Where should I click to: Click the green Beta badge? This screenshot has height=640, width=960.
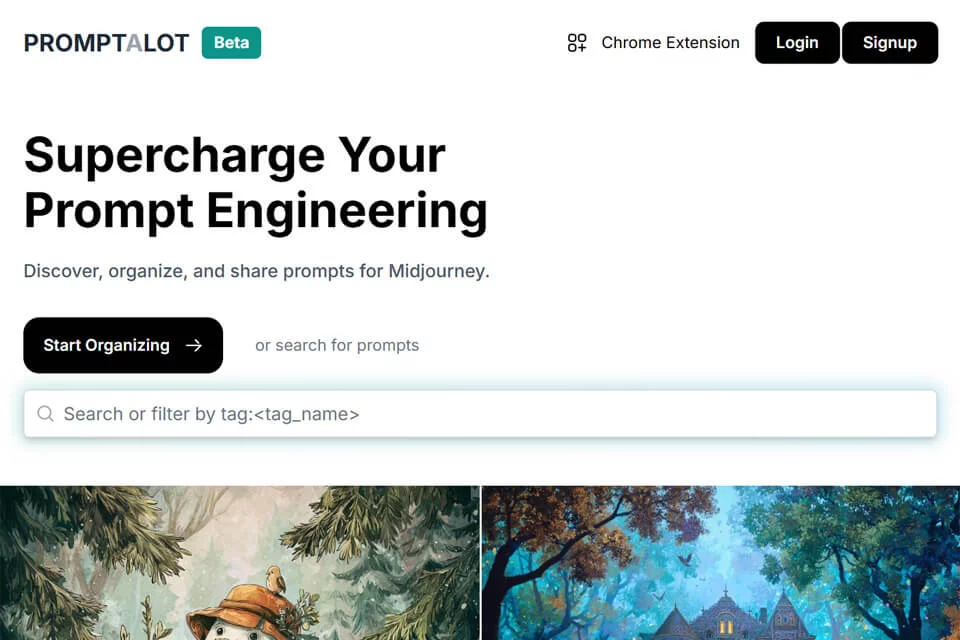coord(231,43)
